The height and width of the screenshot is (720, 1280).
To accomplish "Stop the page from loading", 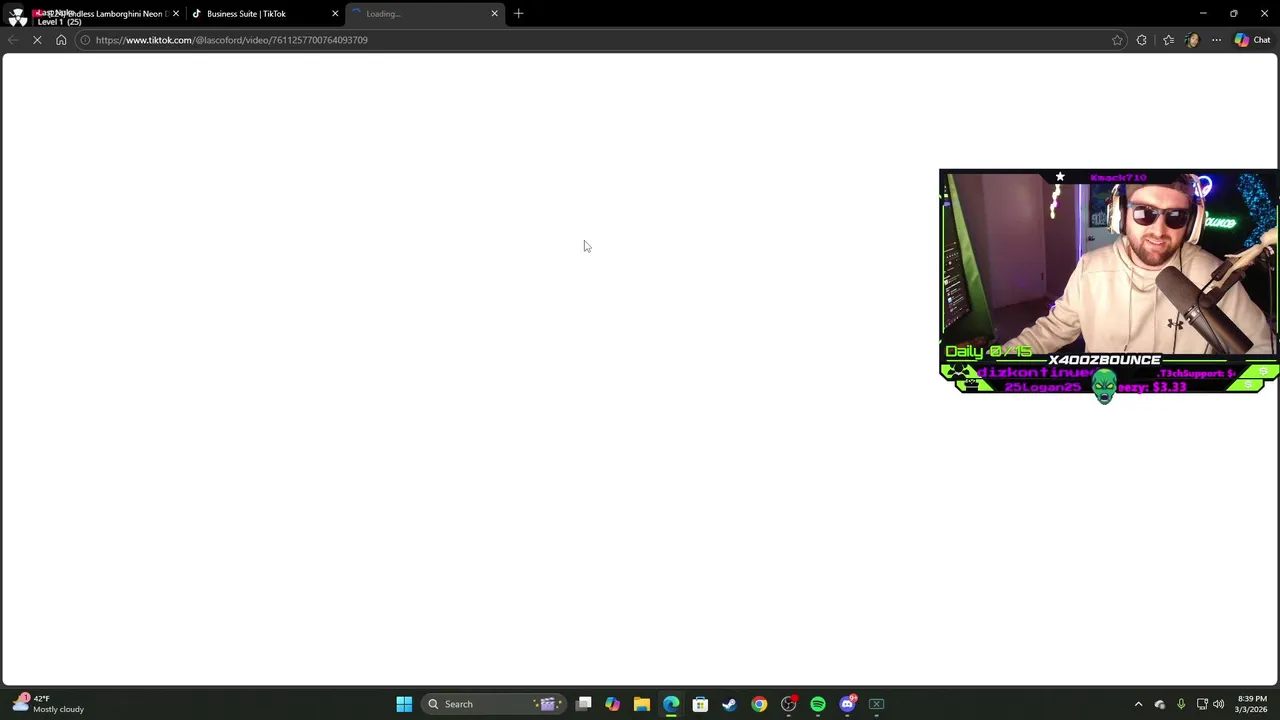I will tap(37, 40).
